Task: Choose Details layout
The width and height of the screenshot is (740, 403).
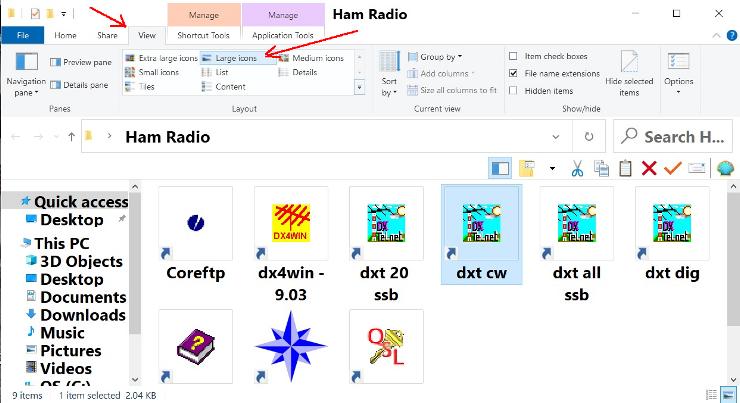Action: (x=298, y=72)
